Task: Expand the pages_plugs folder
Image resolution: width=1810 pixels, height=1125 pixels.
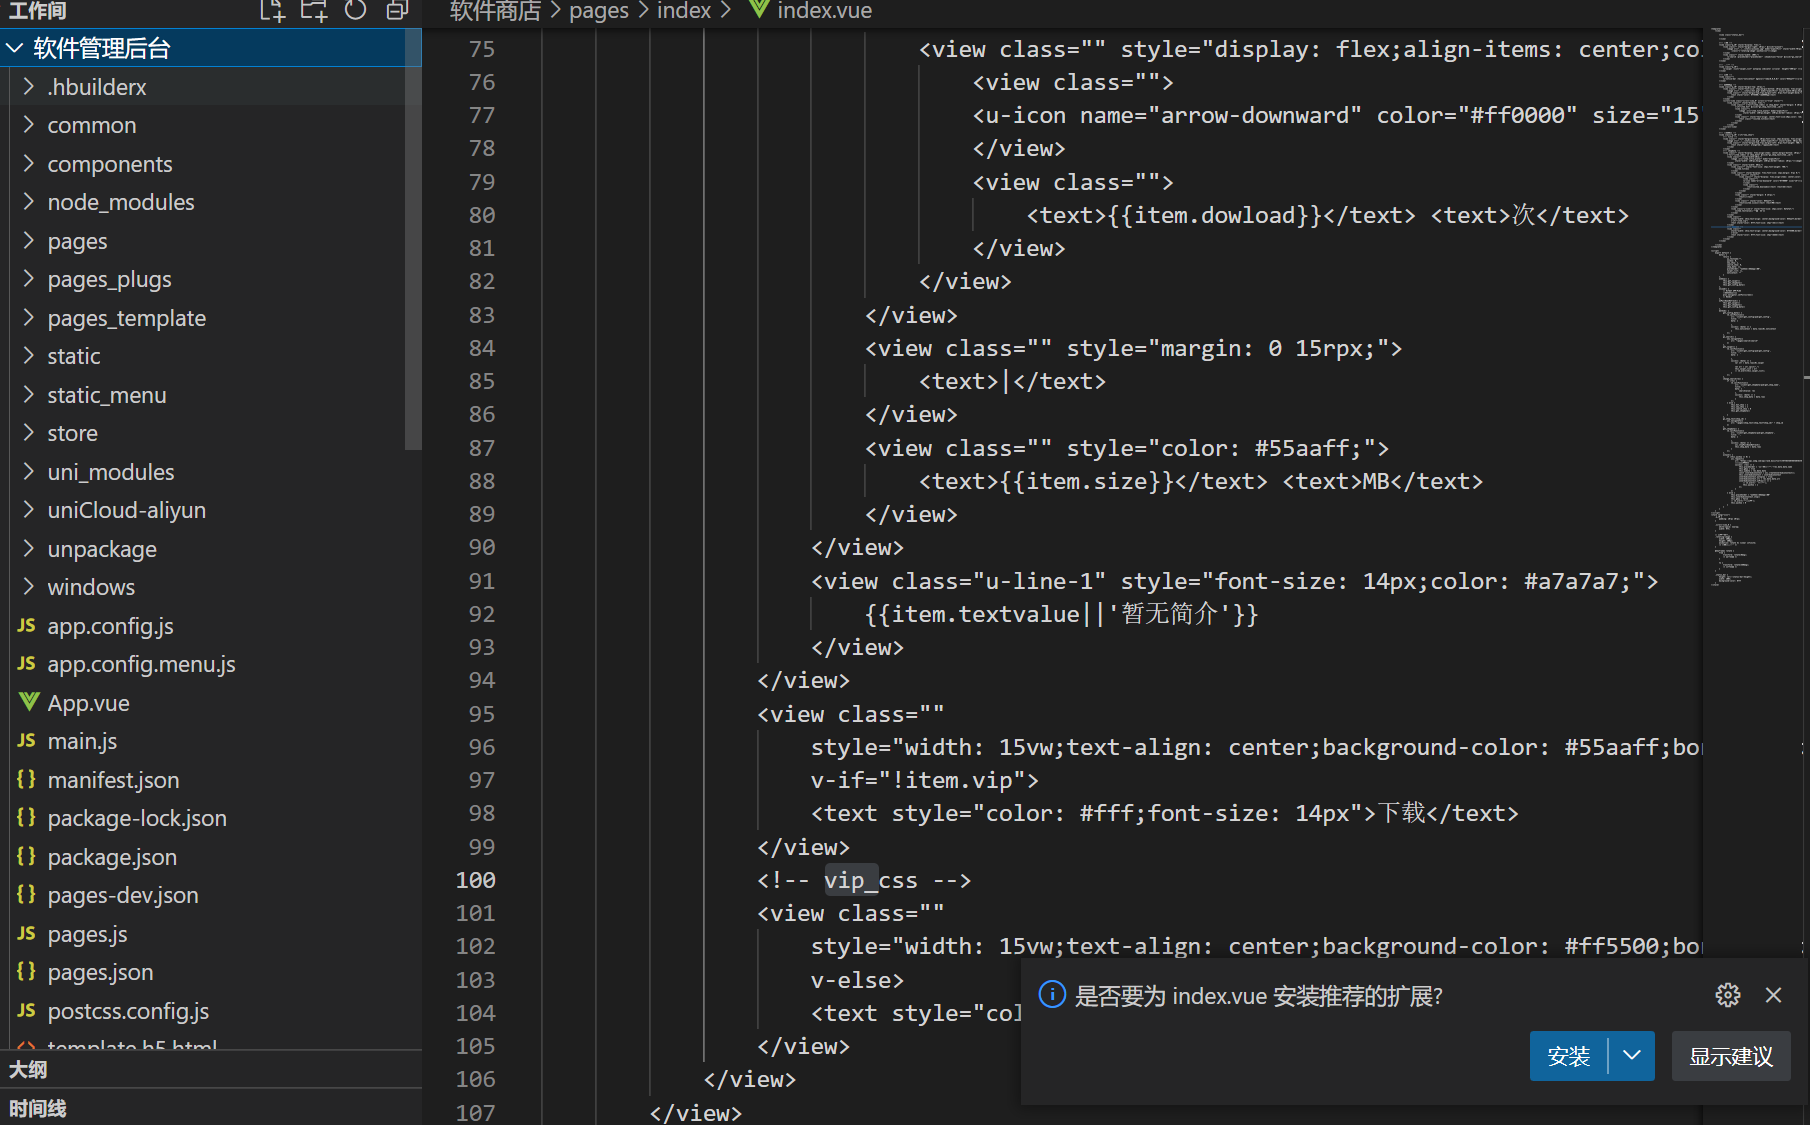Action: pyautogui.click(x=28, y=279)
